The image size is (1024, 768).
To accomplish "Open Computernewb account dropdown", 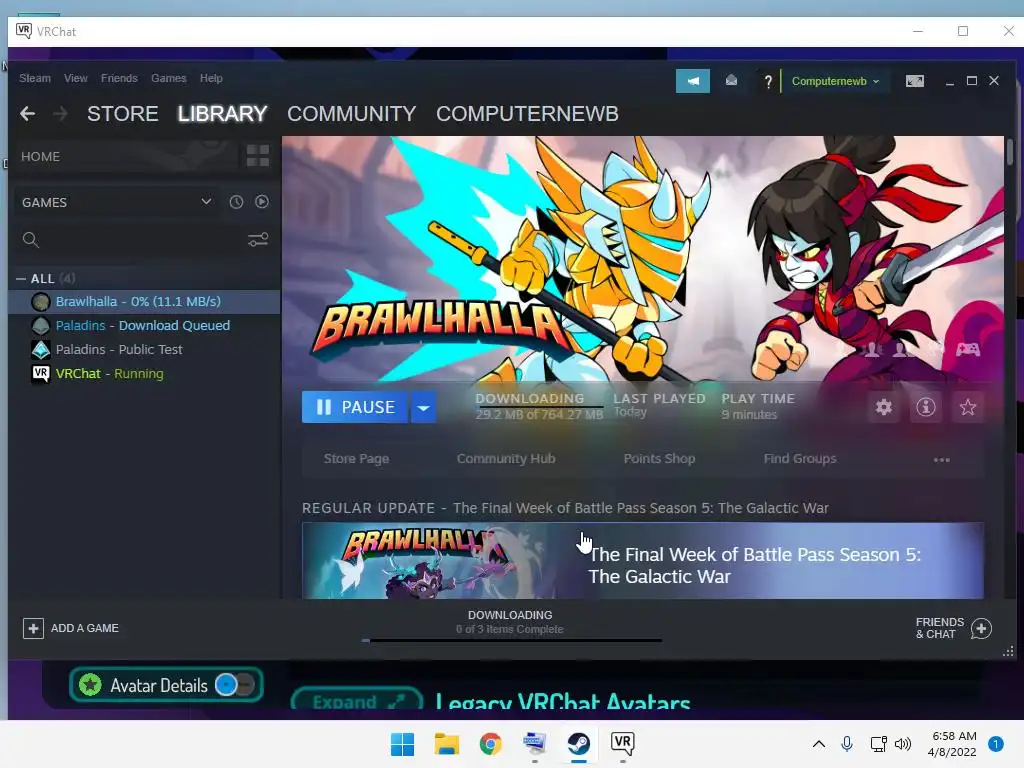I will tap(835, 81).
